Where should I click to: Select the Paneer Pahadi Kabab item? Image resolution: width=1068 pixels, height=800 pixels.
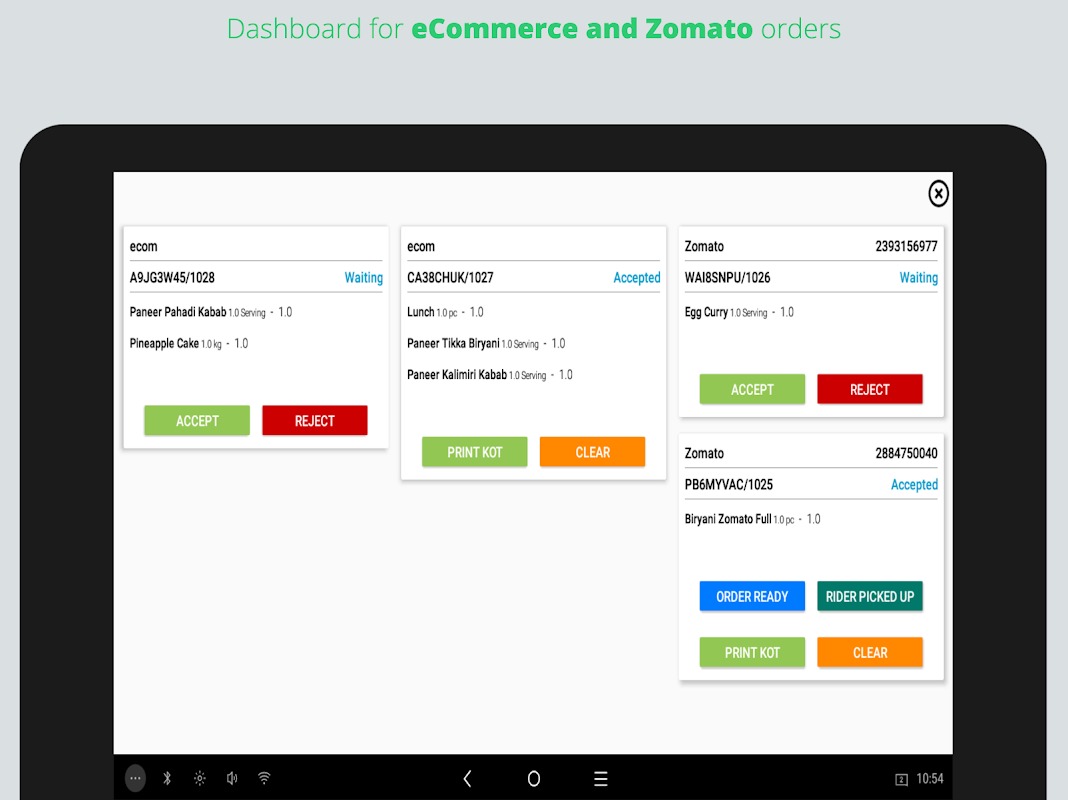pos(210,313)
